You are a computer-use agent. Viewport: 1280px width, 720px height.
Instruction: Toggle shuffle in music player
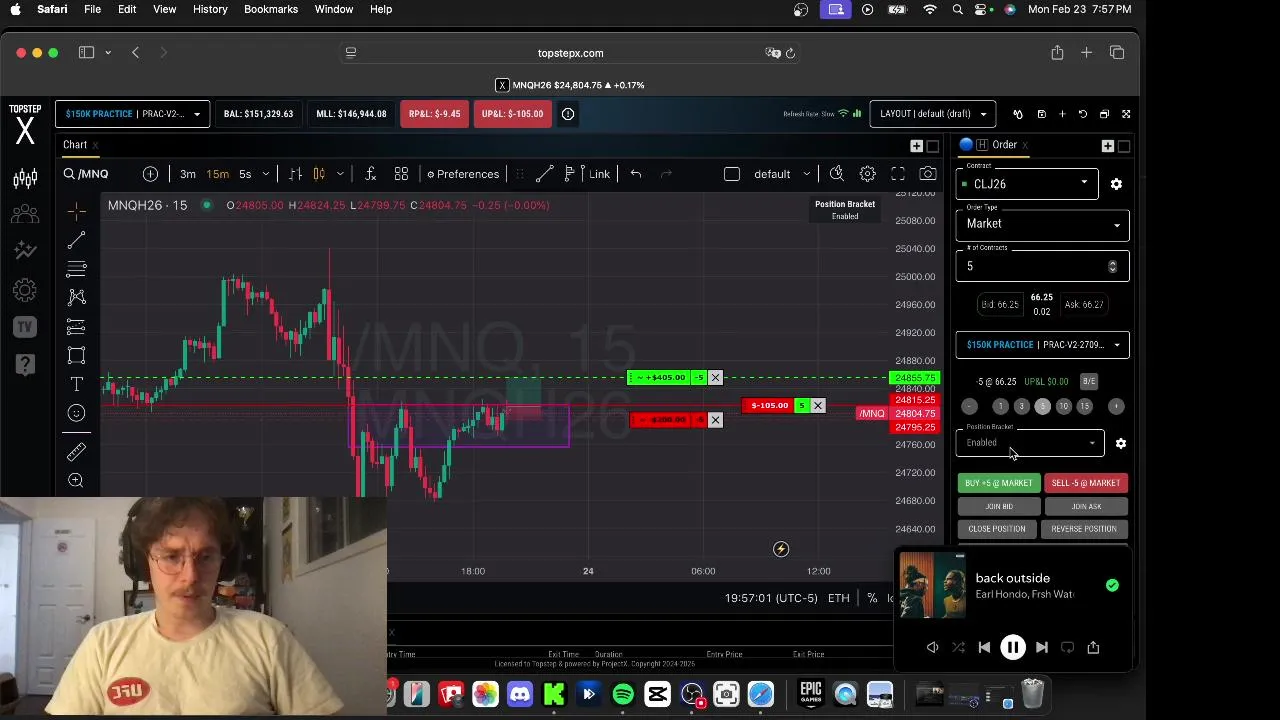click(x=958, y=648)
